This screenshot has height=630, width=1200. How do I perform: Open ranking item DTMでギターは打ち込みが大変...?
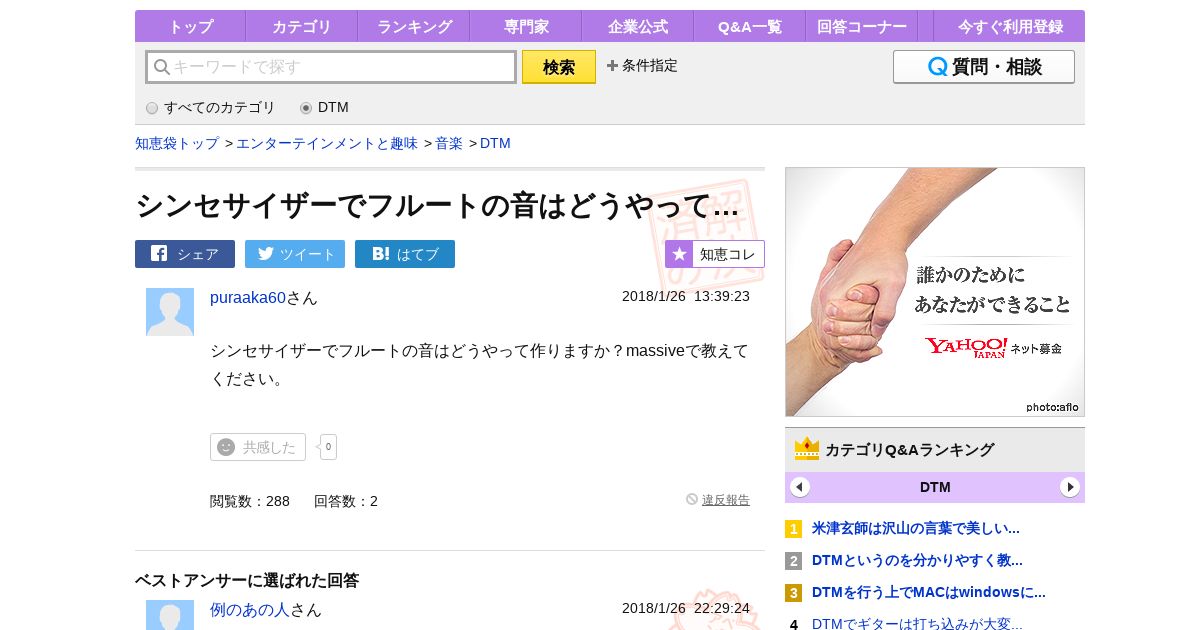click(x=917, y=623)
